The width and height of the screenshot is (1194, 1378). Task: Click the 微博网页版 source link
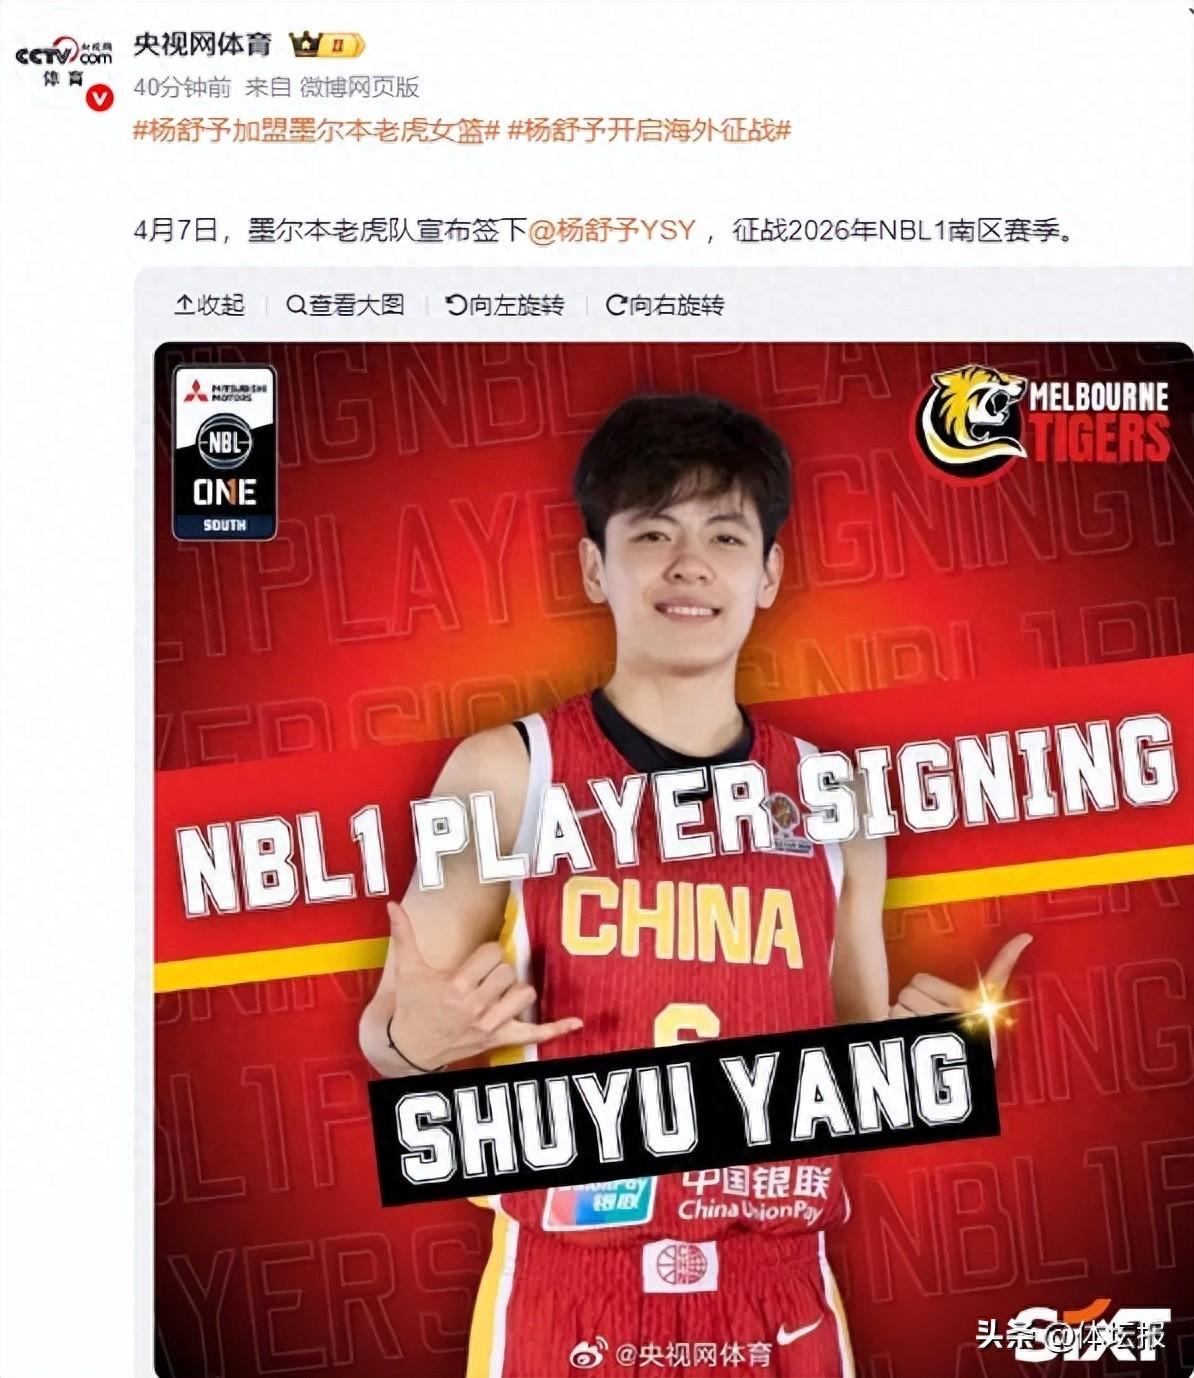coord(360,87)
